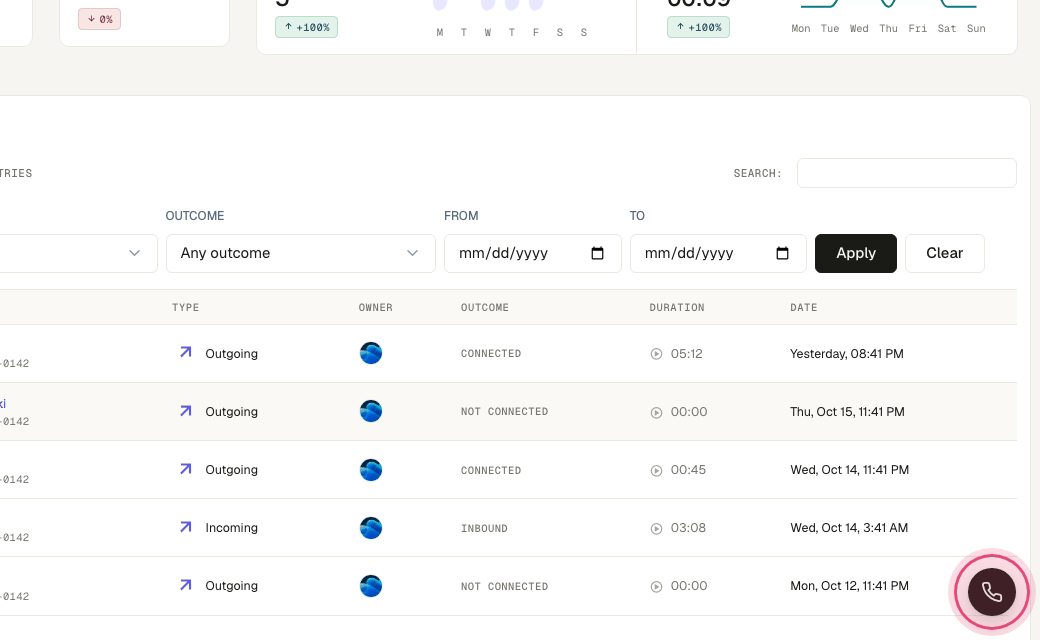
Task: Click outgoing arrow icon in Thu, Oct 15 row
Action: click(186, 411)
